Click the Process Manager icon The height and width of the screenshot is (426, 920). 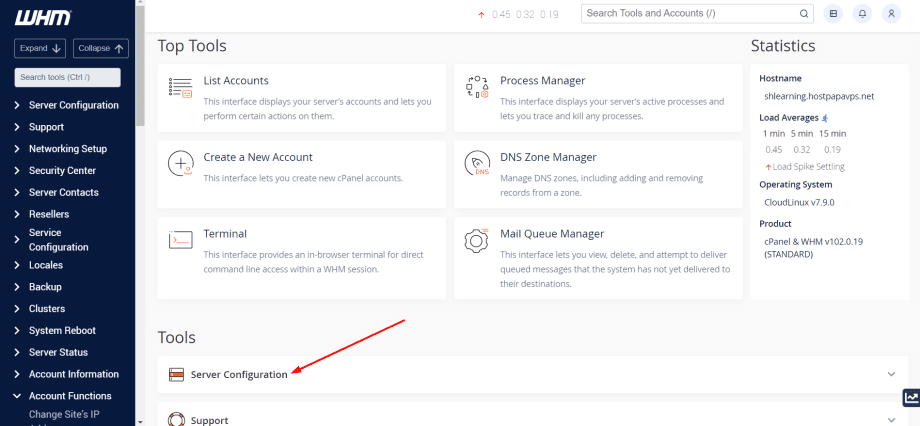[476, 88]
